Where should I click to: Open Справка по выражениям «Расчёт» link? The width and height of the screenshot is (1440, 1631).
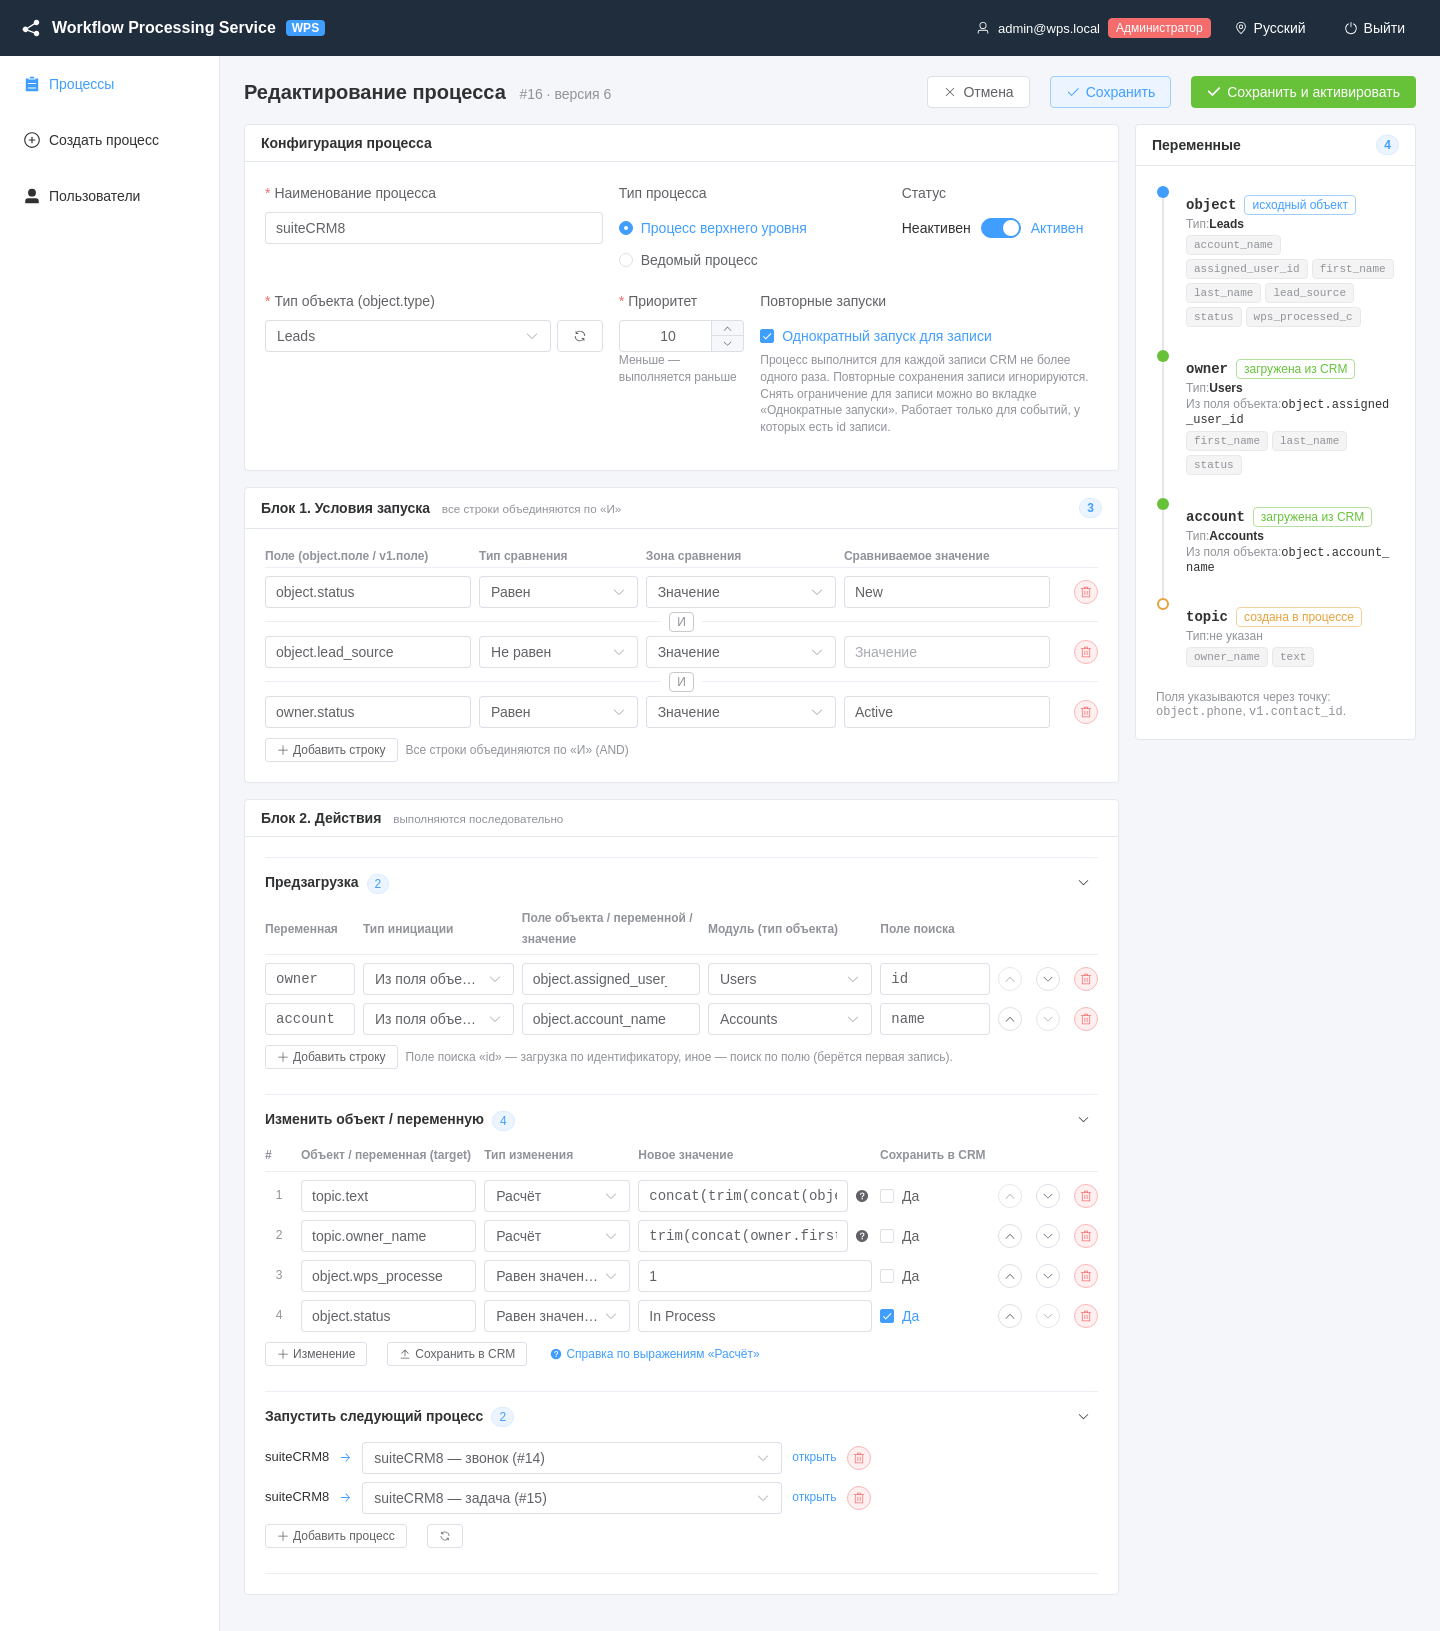click(655, 1354)
